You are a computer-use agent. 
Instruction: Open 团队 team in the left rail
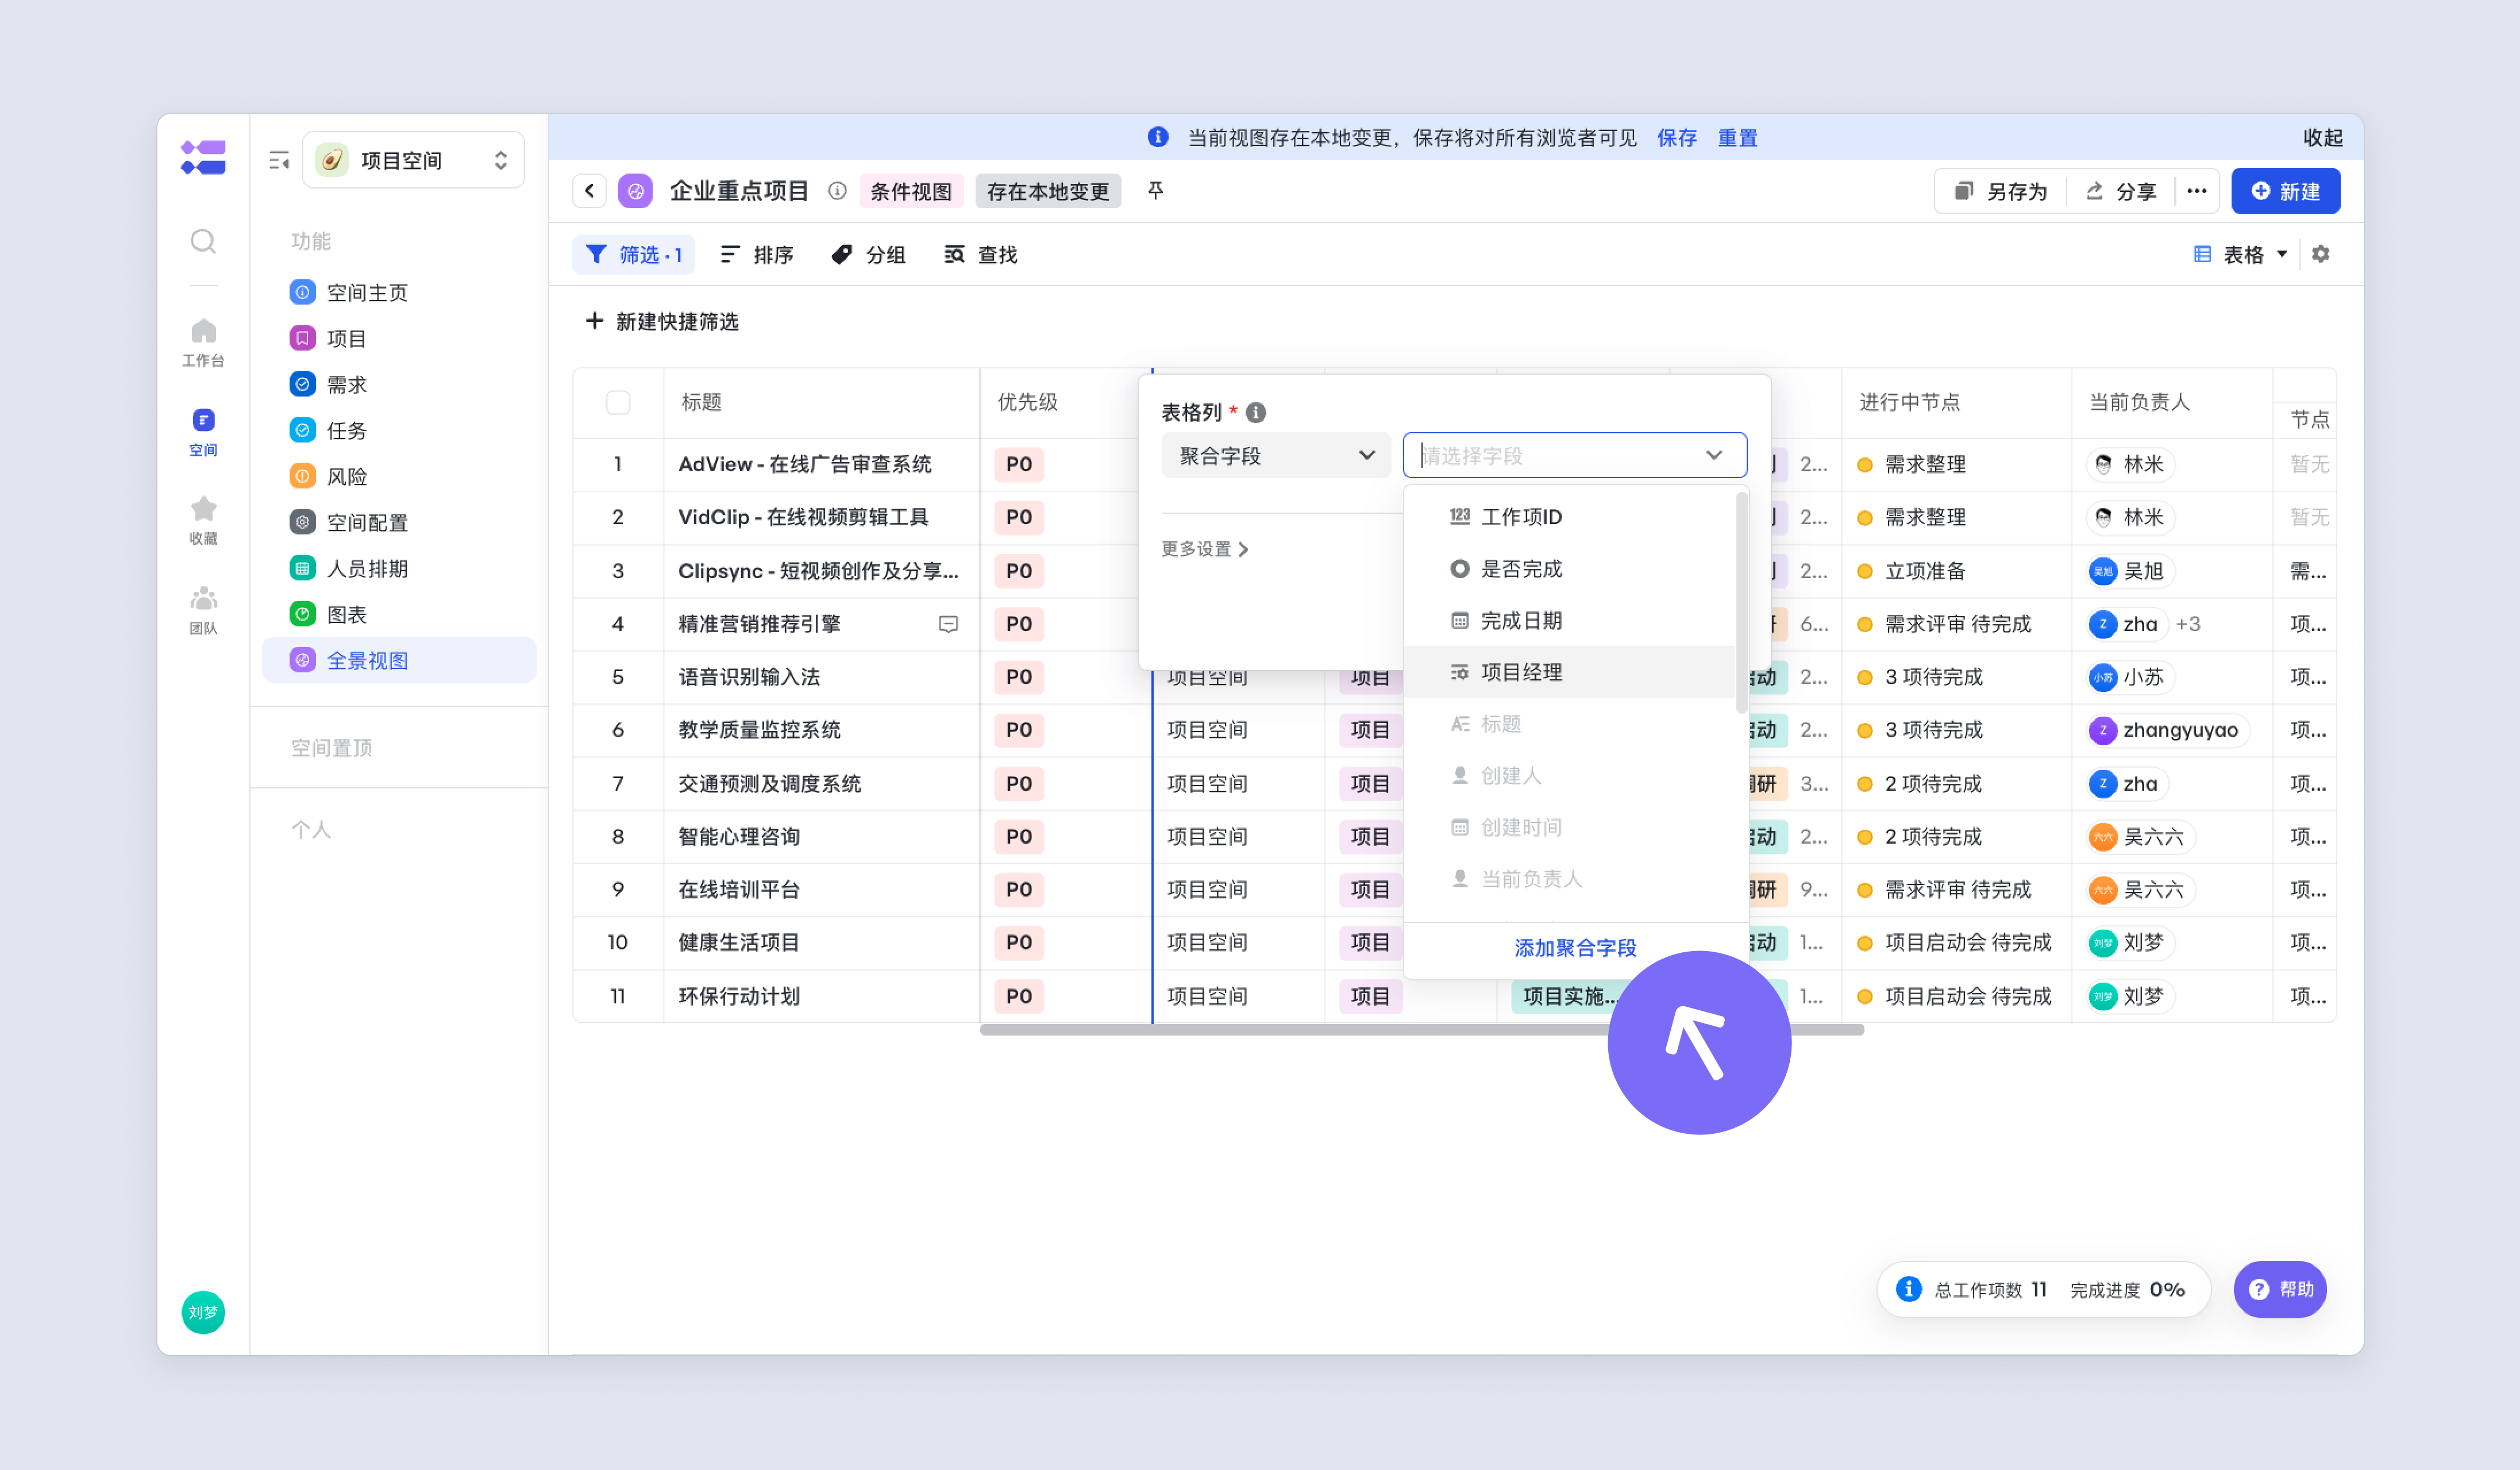coord(203,610)
